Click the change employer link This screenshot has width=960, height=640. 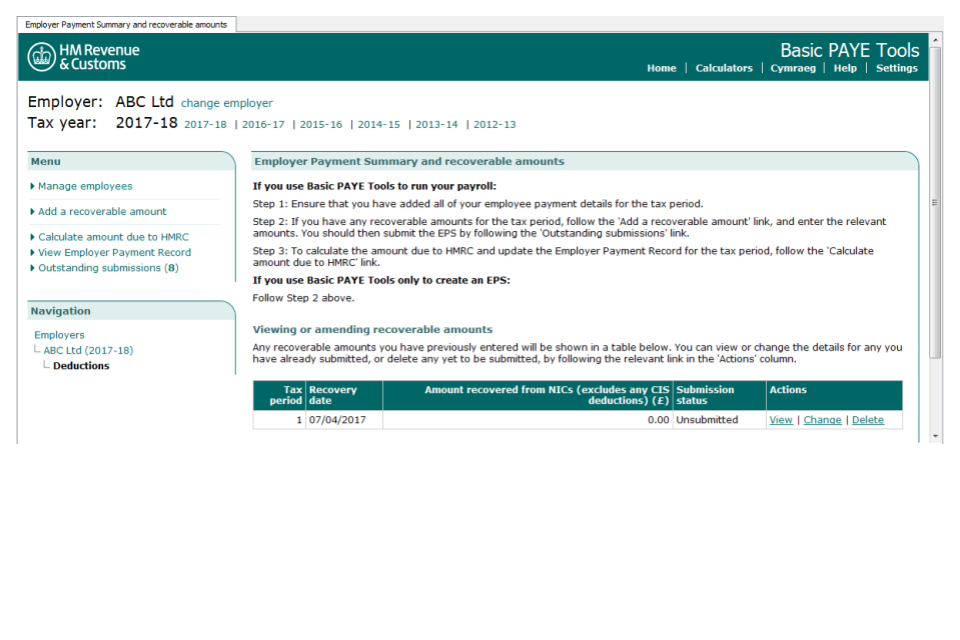click(228, 103)
